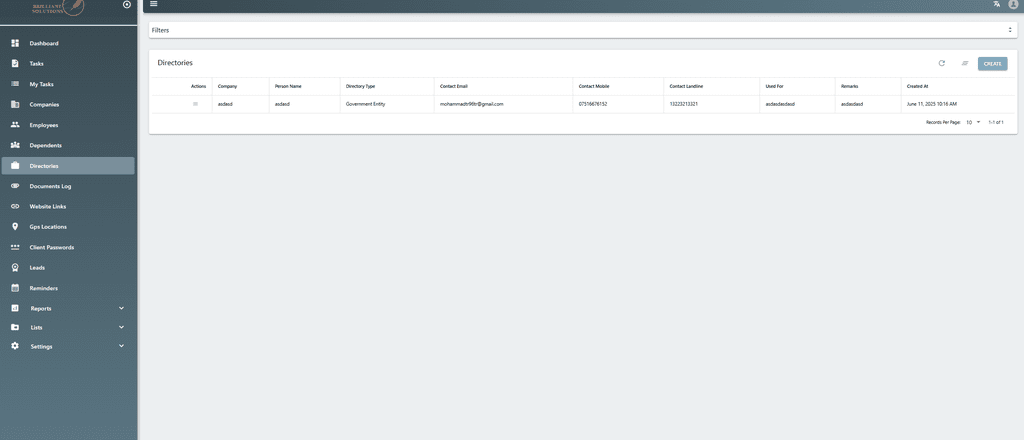The width and height of the screenshot is (1024, 440).
Task: Click the Tasks document icon
Action: coord(15,63)
